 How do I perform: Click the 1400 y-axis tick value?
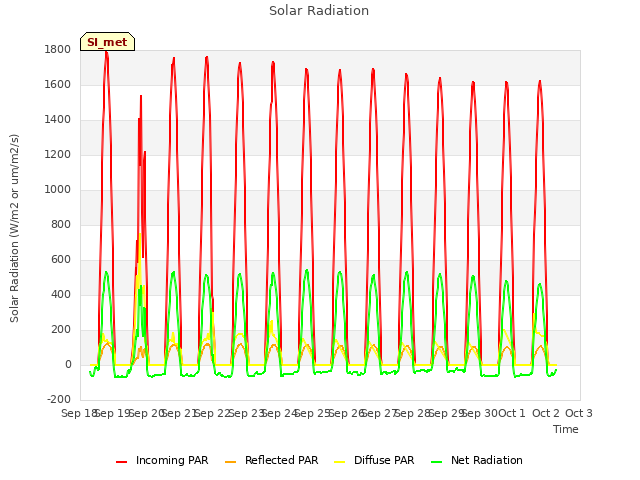coord(58,120)
